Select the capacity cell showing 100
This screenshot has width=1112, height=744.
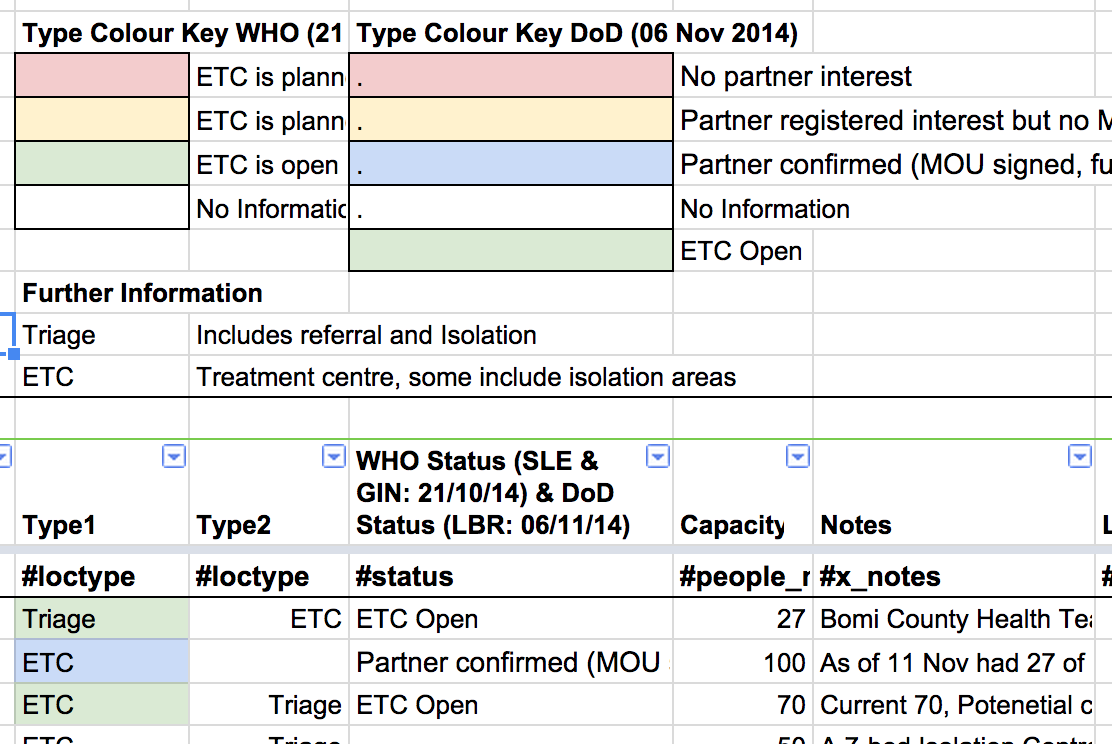coord(743,662)
